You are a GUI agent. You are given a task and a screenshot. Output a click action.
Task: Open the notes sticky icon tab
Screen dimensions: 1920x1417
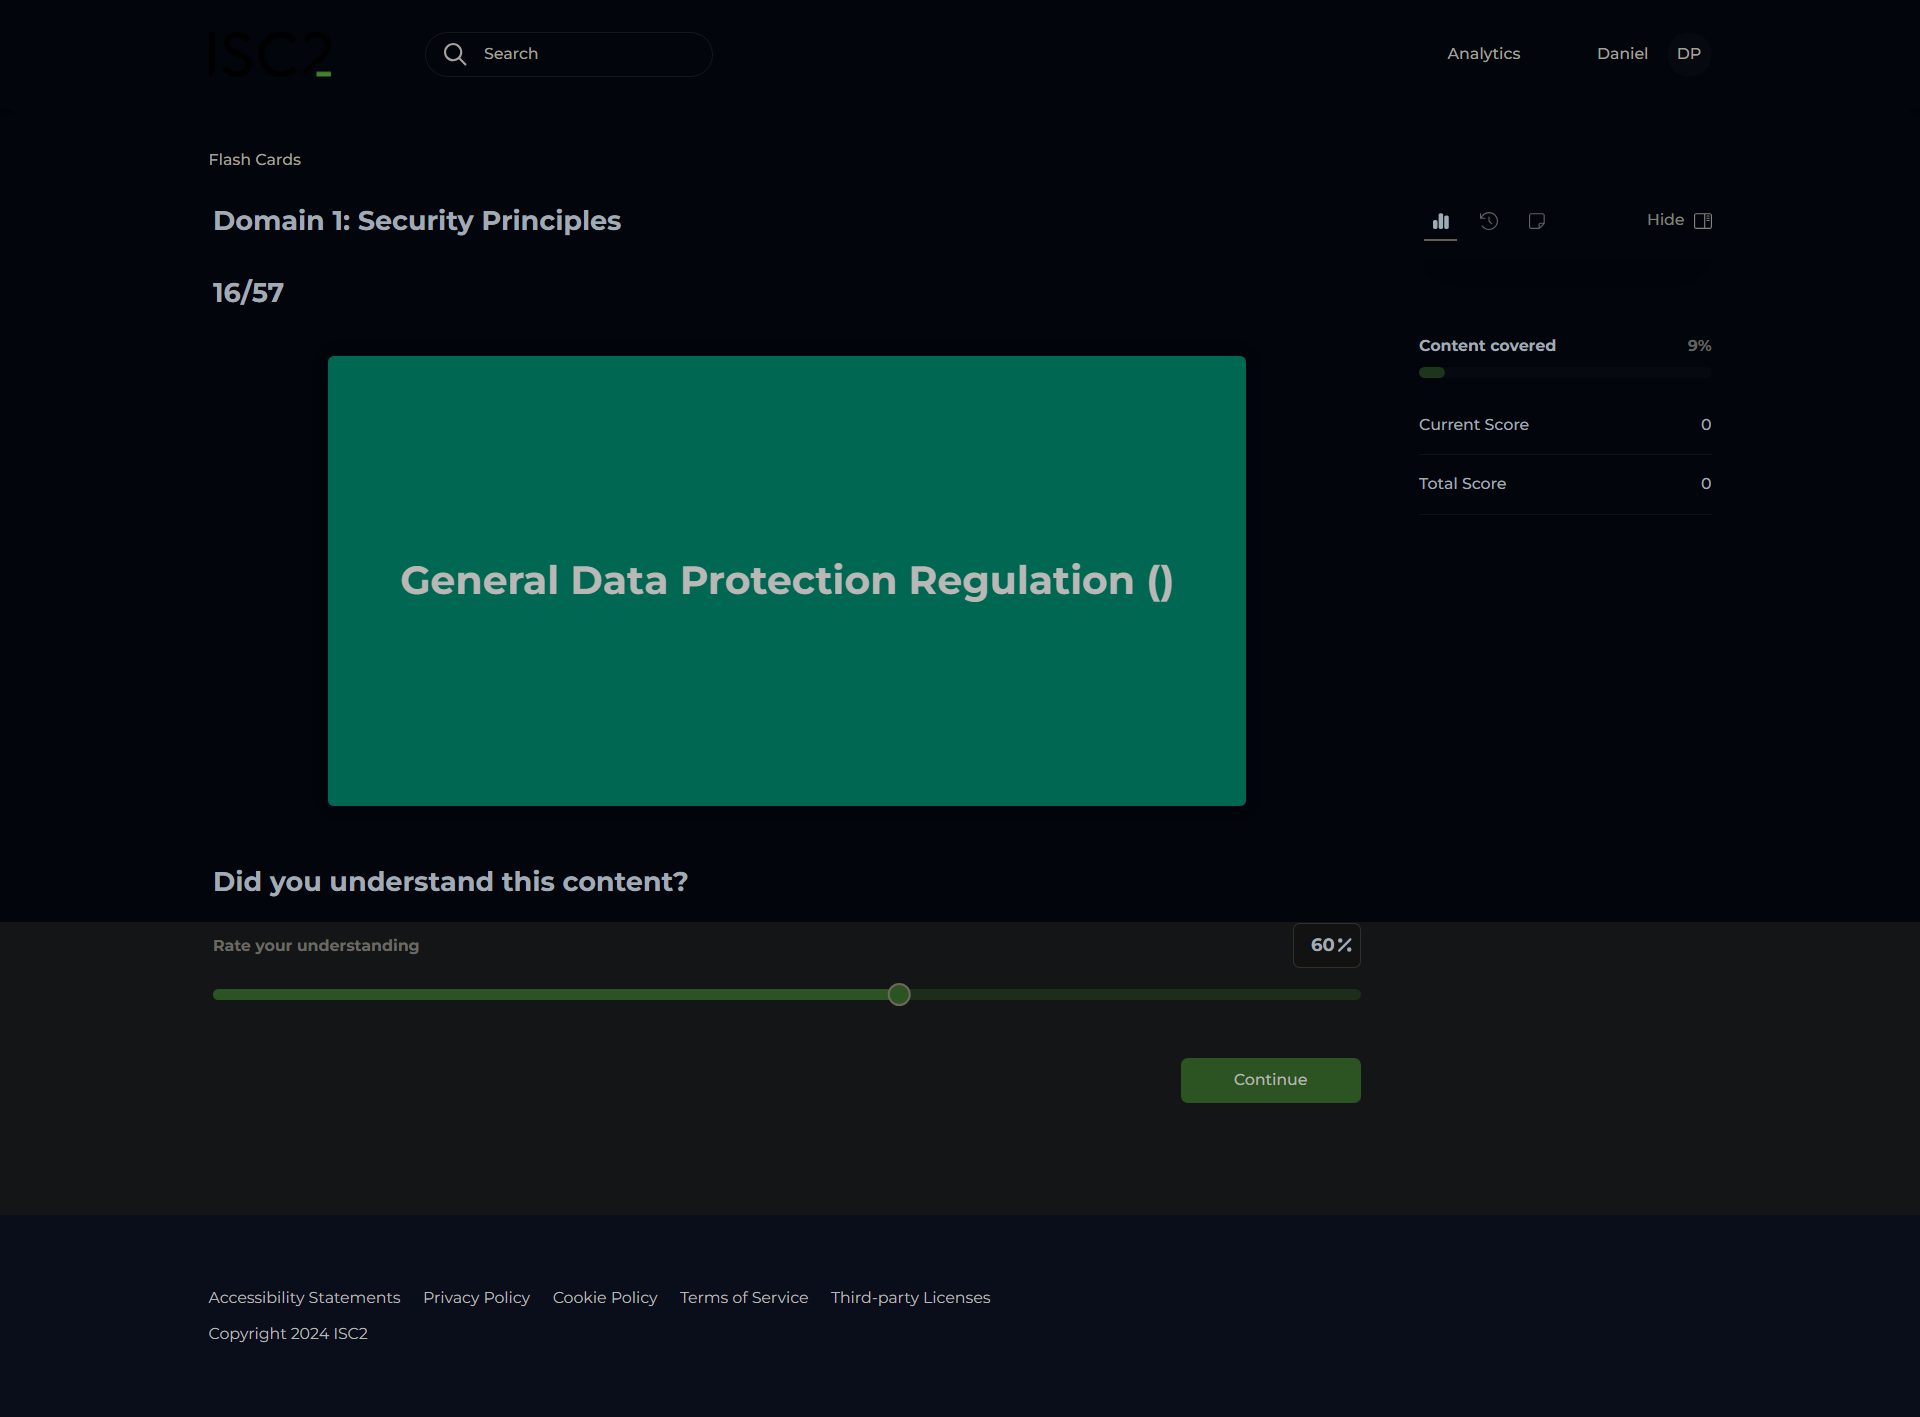(1537, 221)
